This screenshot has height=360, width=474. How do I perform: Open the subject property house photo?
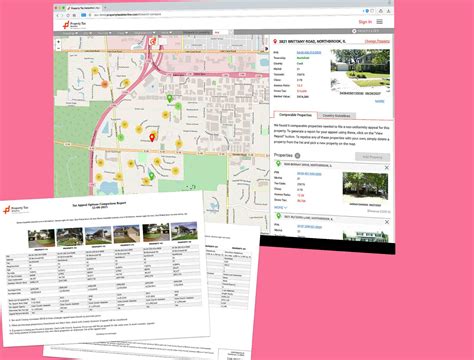(360, 71)
